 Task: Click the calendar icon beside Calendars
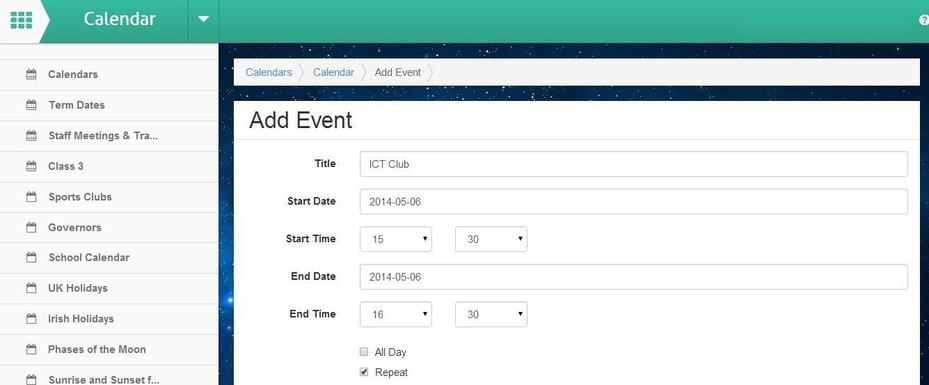click(x=31, y=75)
